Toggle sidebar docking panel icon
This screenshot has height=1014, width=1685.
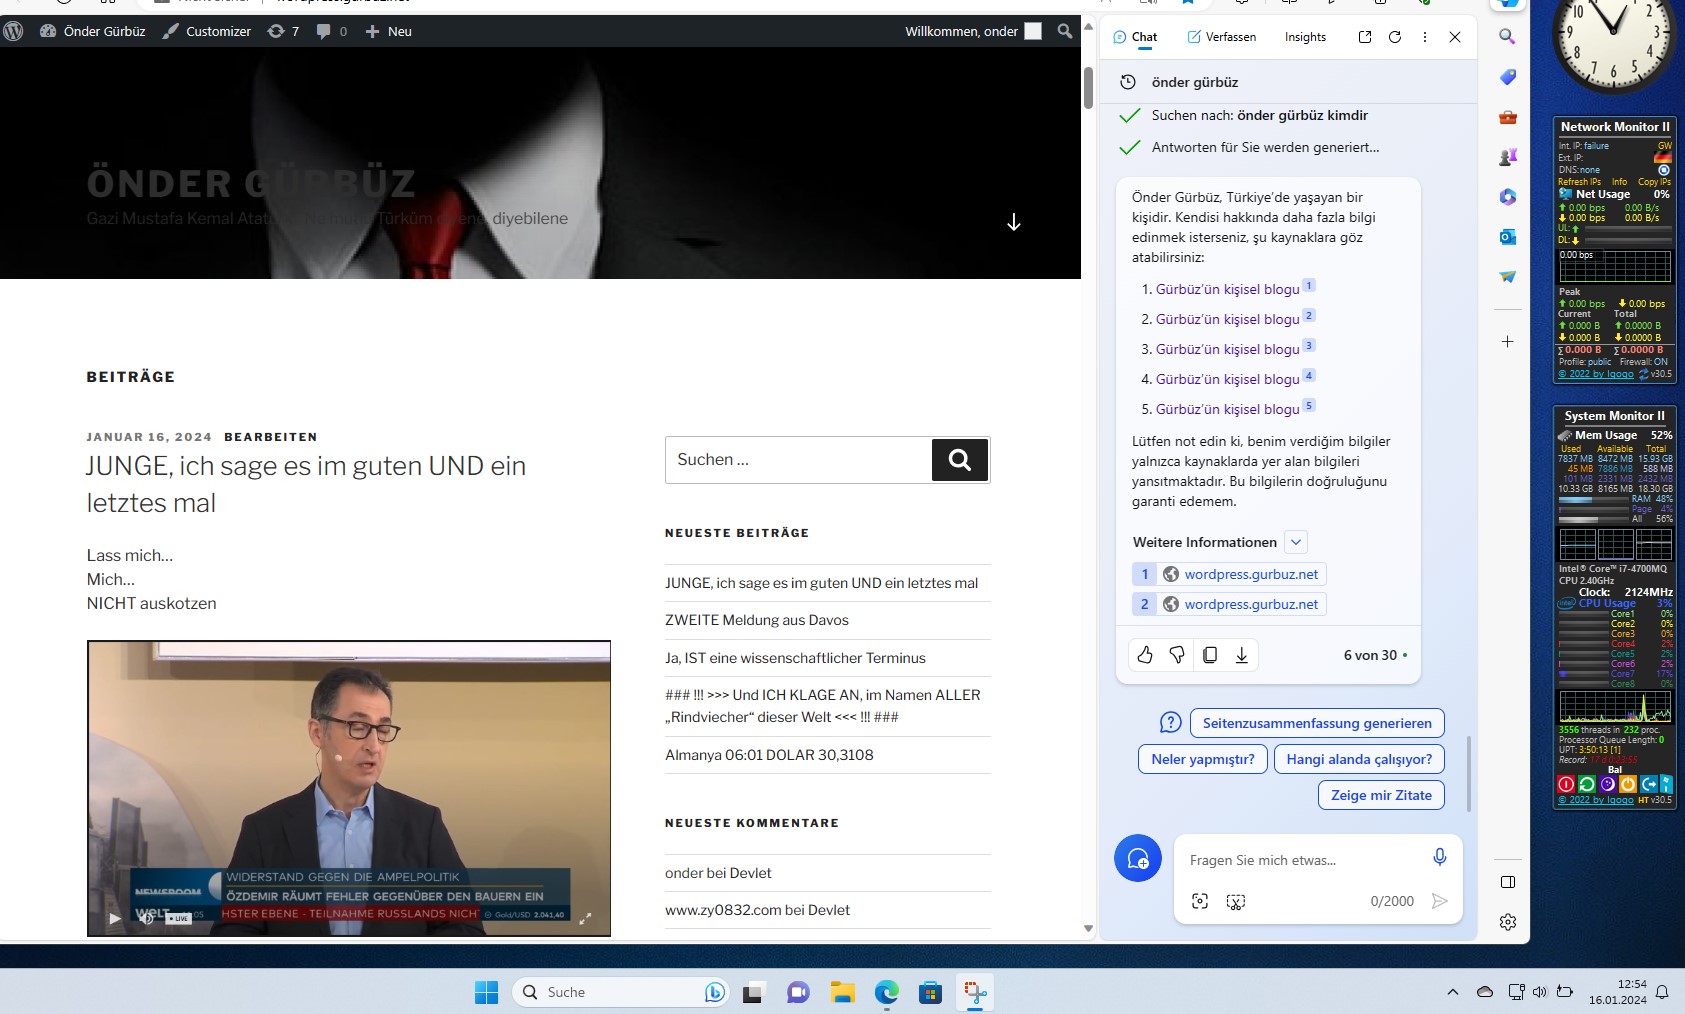pyautogui.click(x=1507, y=882)
